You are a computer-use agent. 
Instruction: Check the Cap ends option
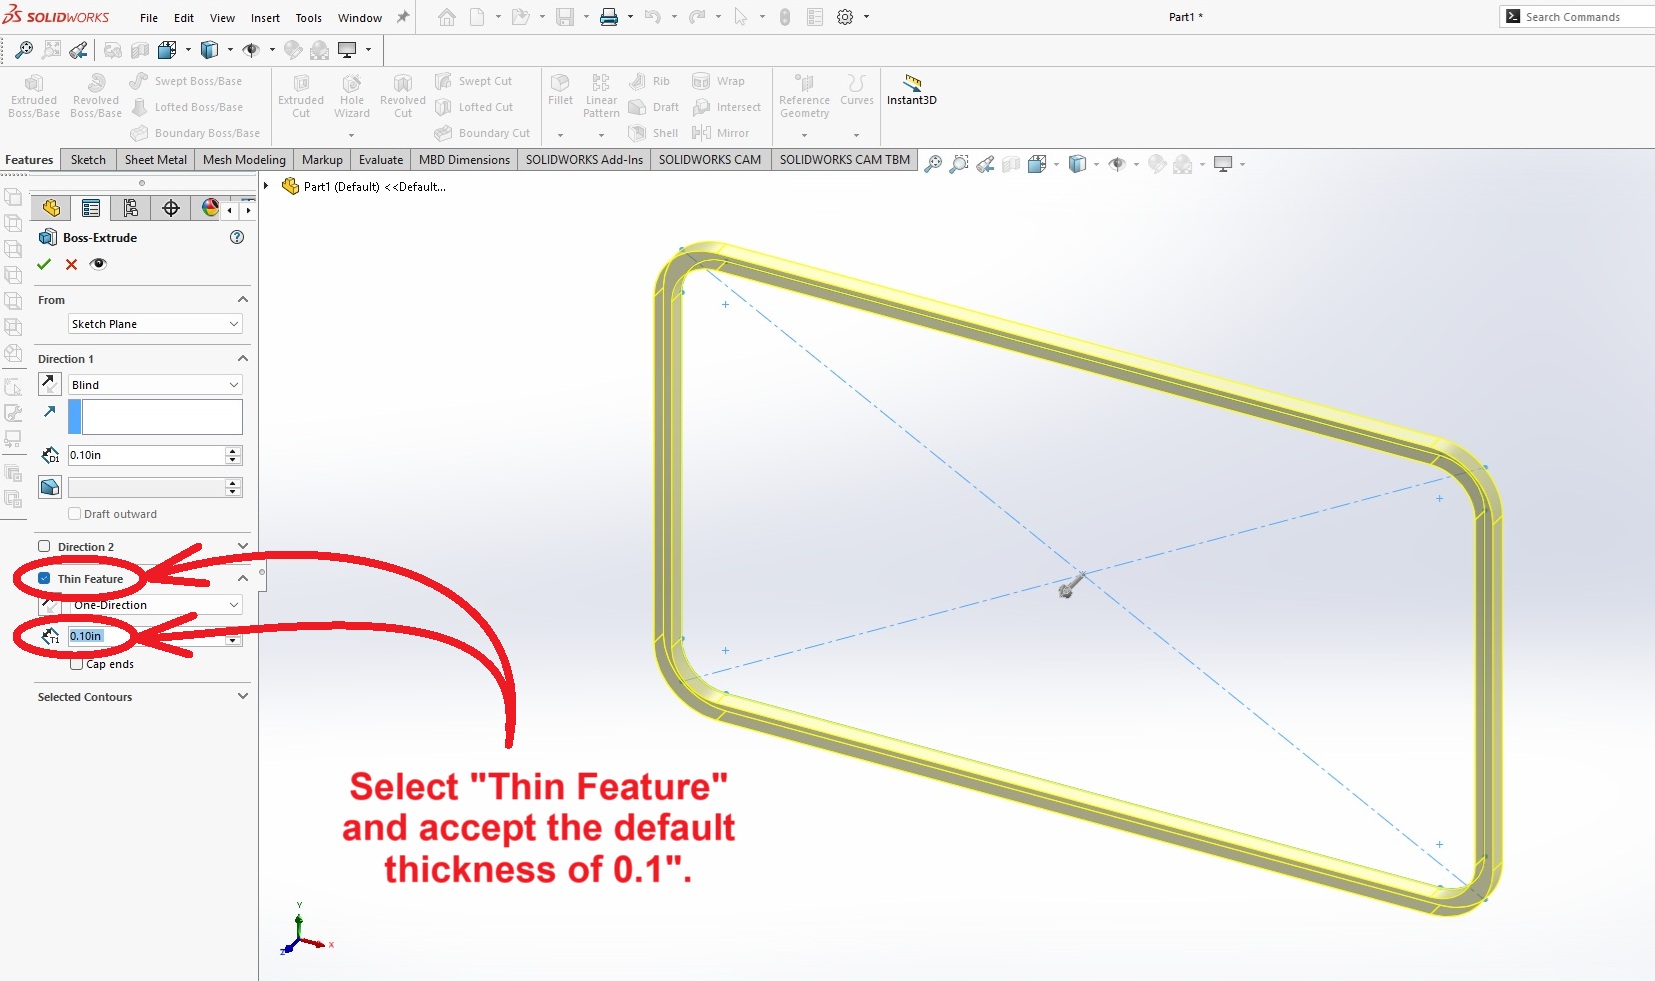coord(77,664)
